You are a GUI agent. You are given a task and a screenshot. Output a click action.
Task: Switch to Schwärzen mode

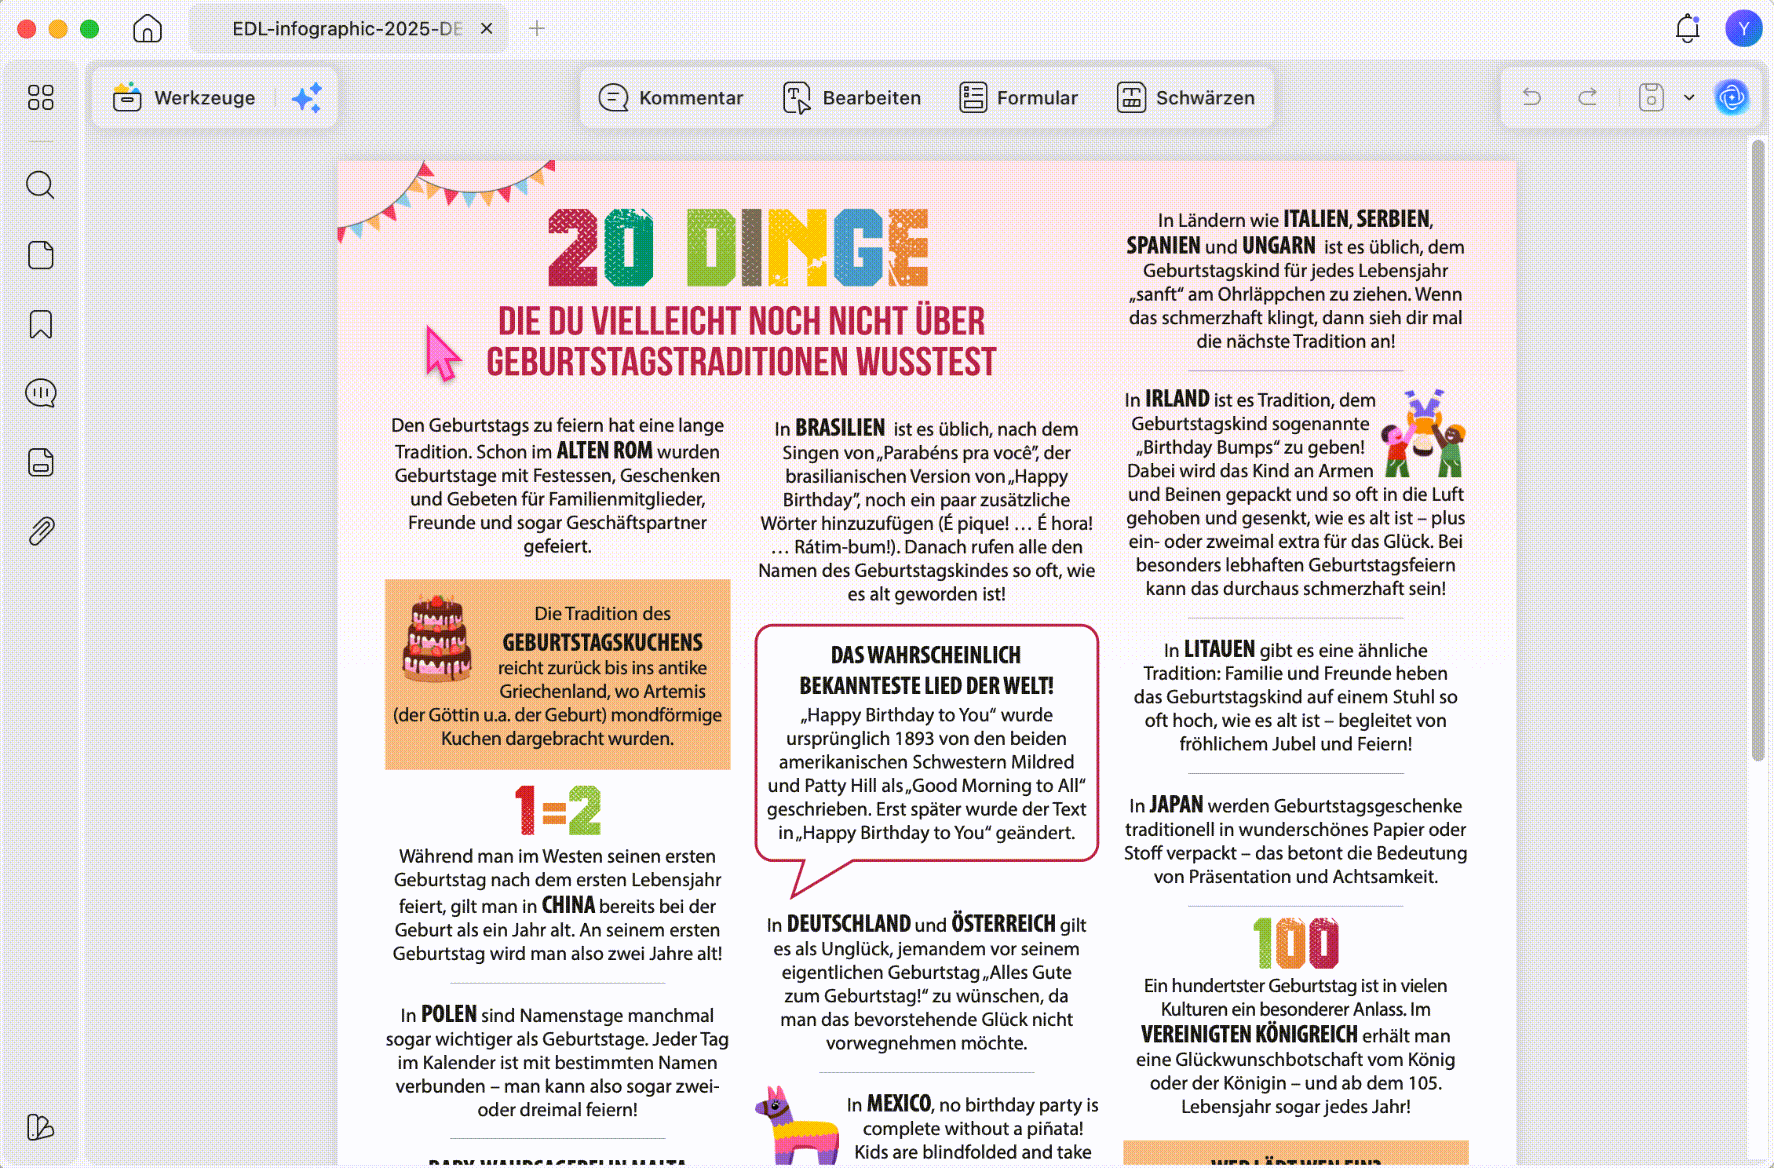[x=1186, y=97]
